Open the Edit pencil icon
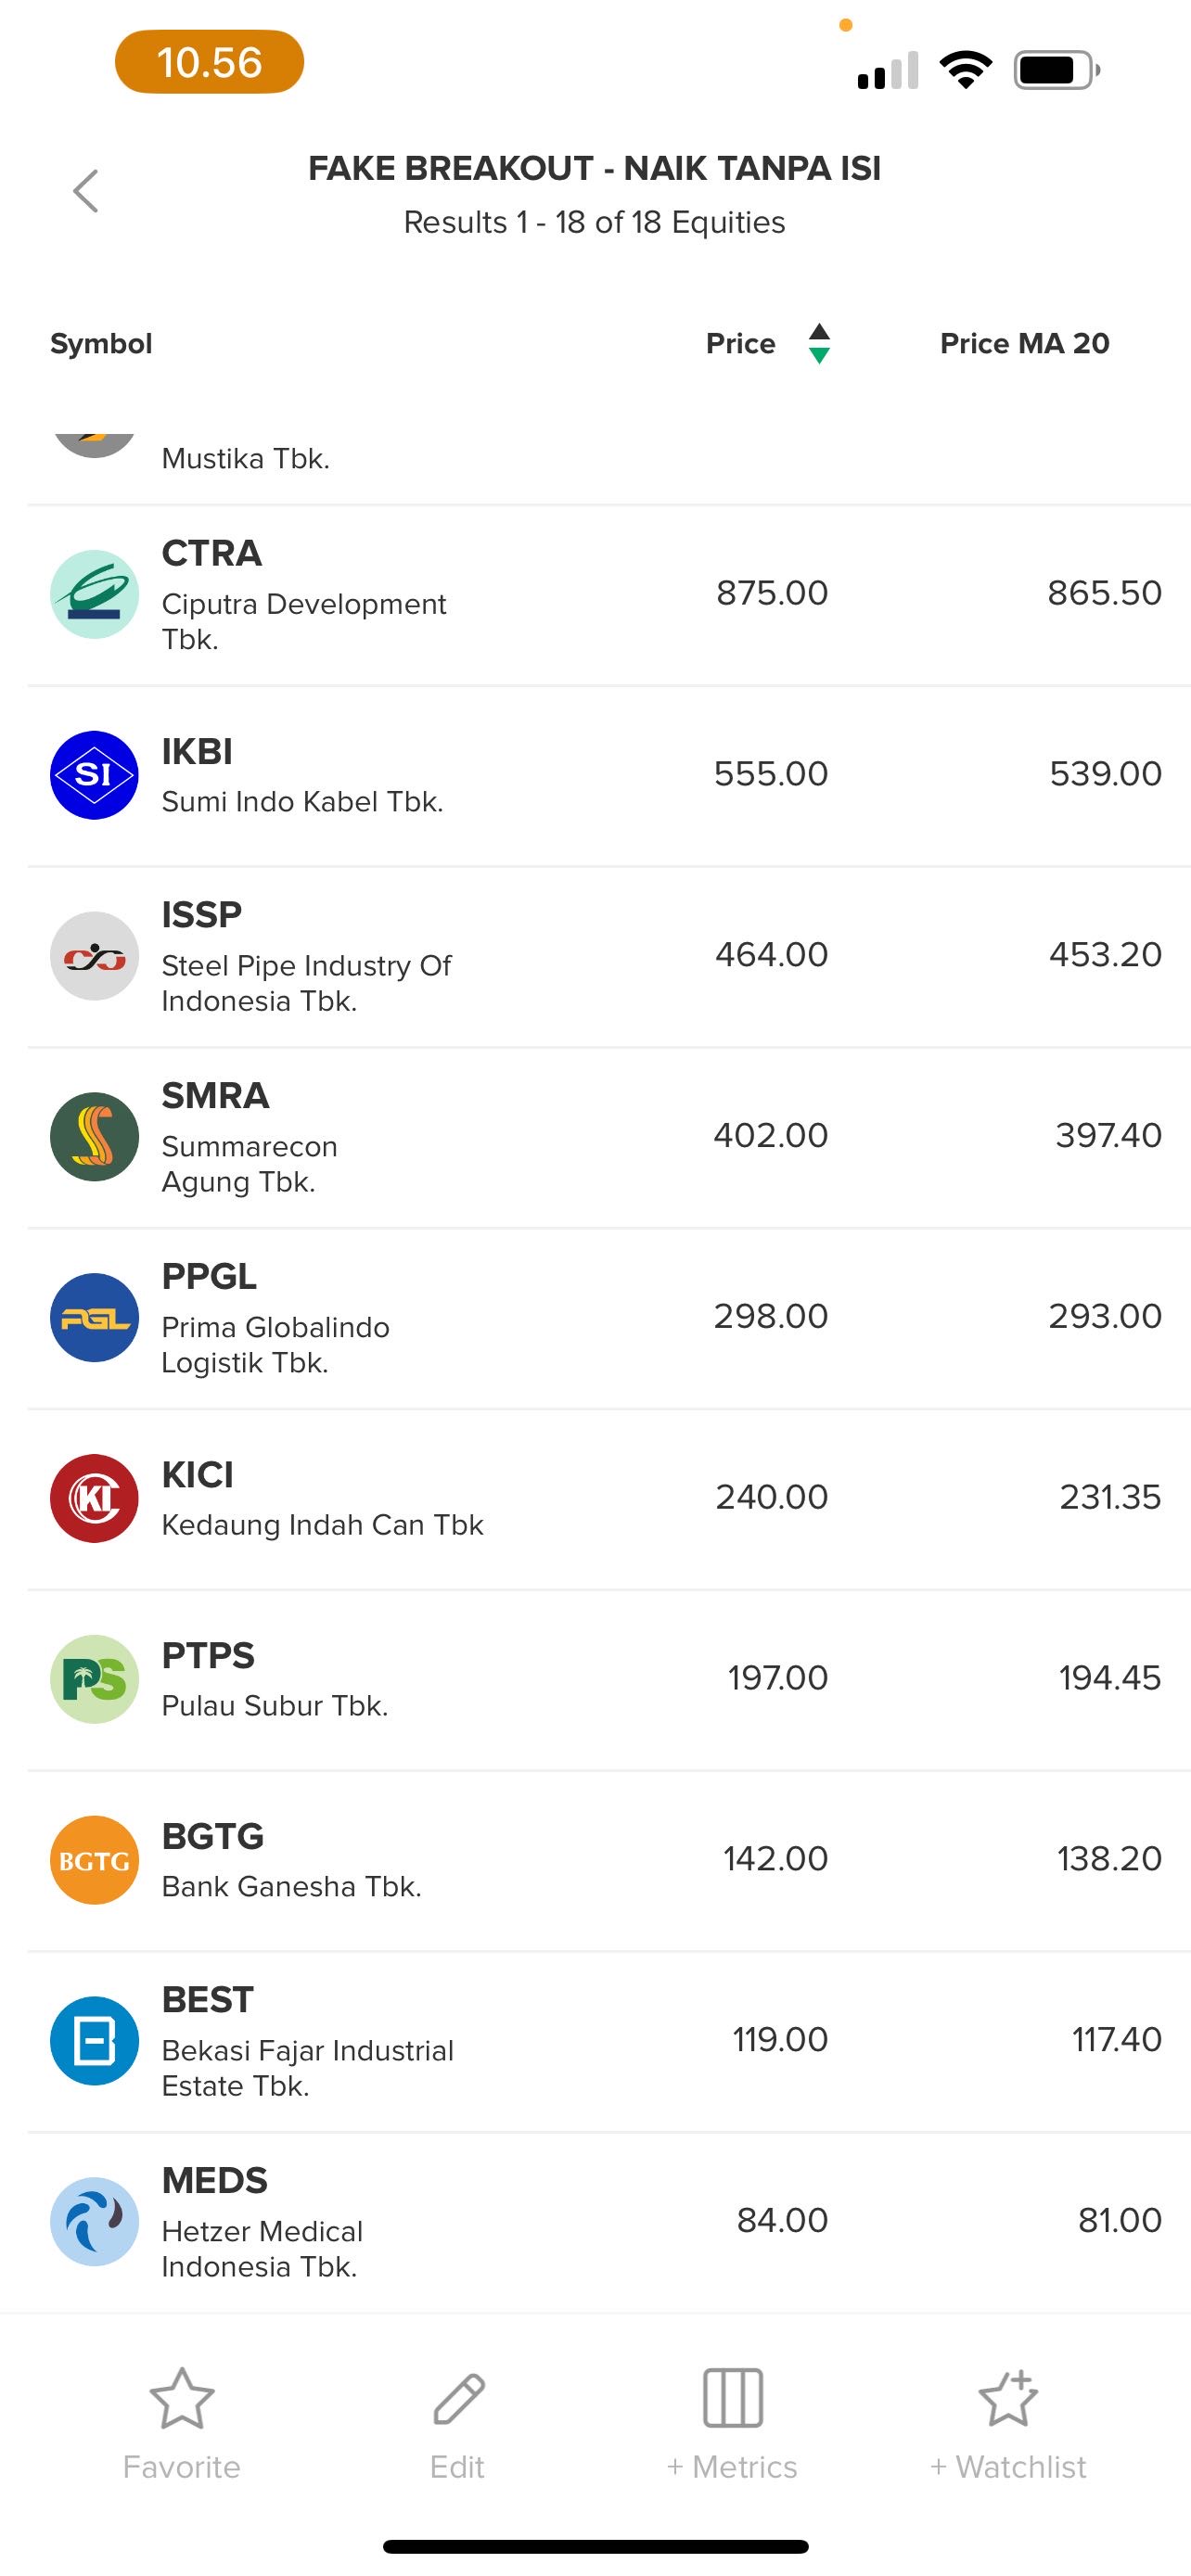This screenshot has width=1191, height=2576. tap(458, 2398)
